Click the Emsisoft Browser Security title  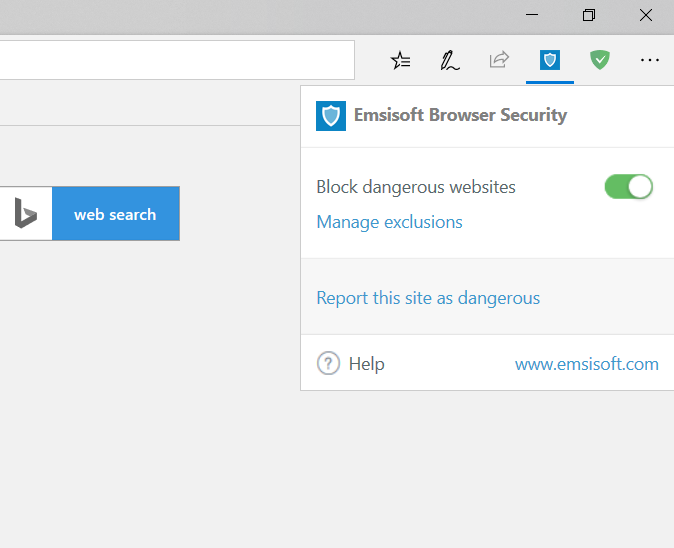pos(460,115)
